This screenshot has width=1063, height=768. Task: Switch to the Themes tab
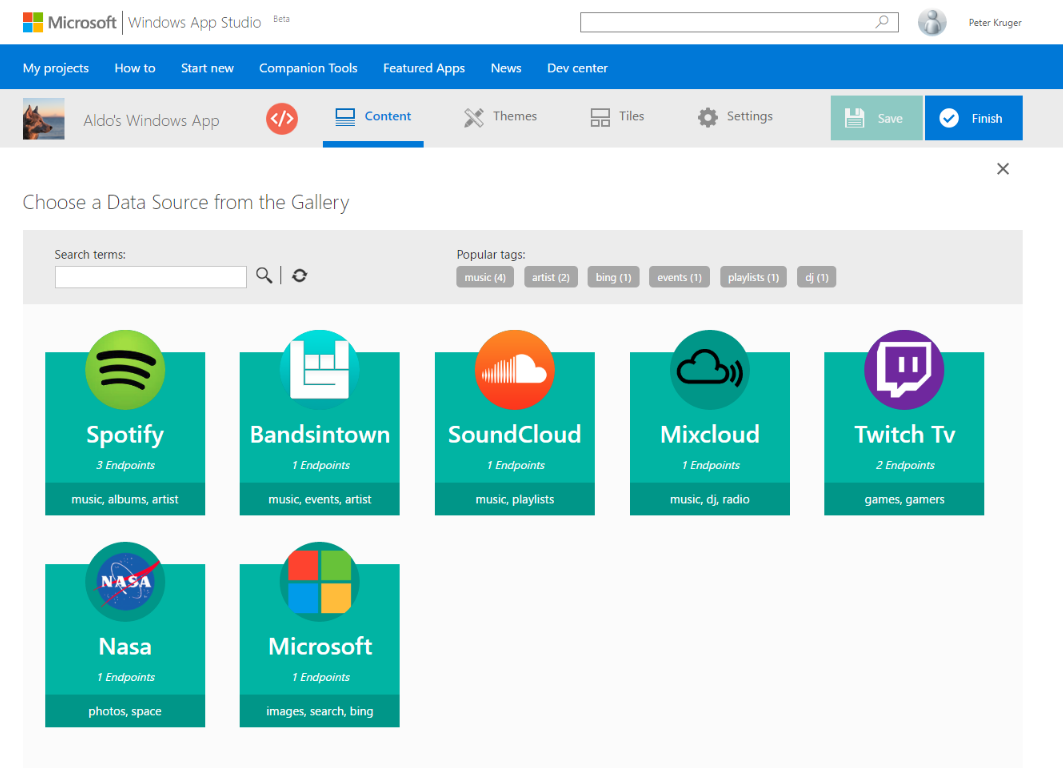click(500, 117)
